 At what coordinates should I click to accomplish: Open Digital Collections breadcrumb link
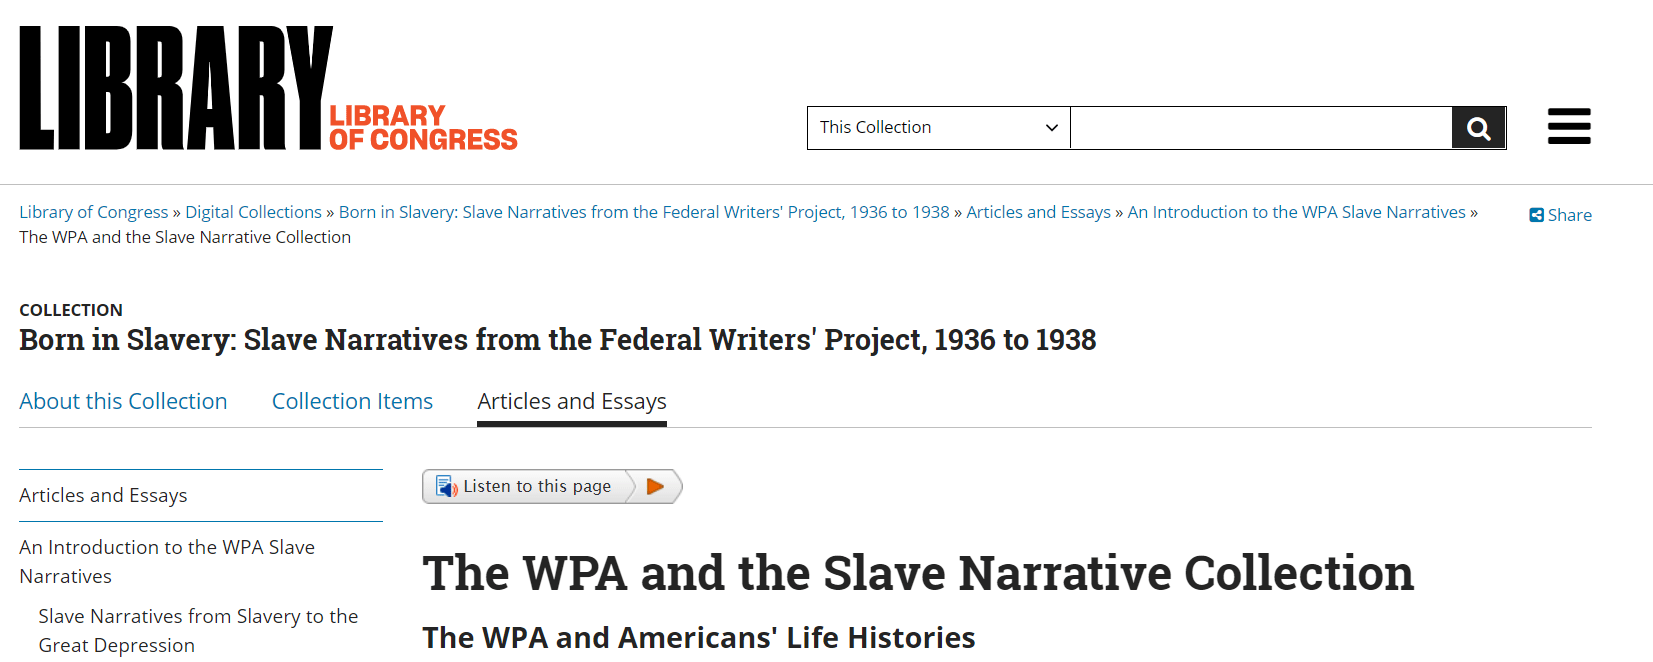tap(253, 212)
